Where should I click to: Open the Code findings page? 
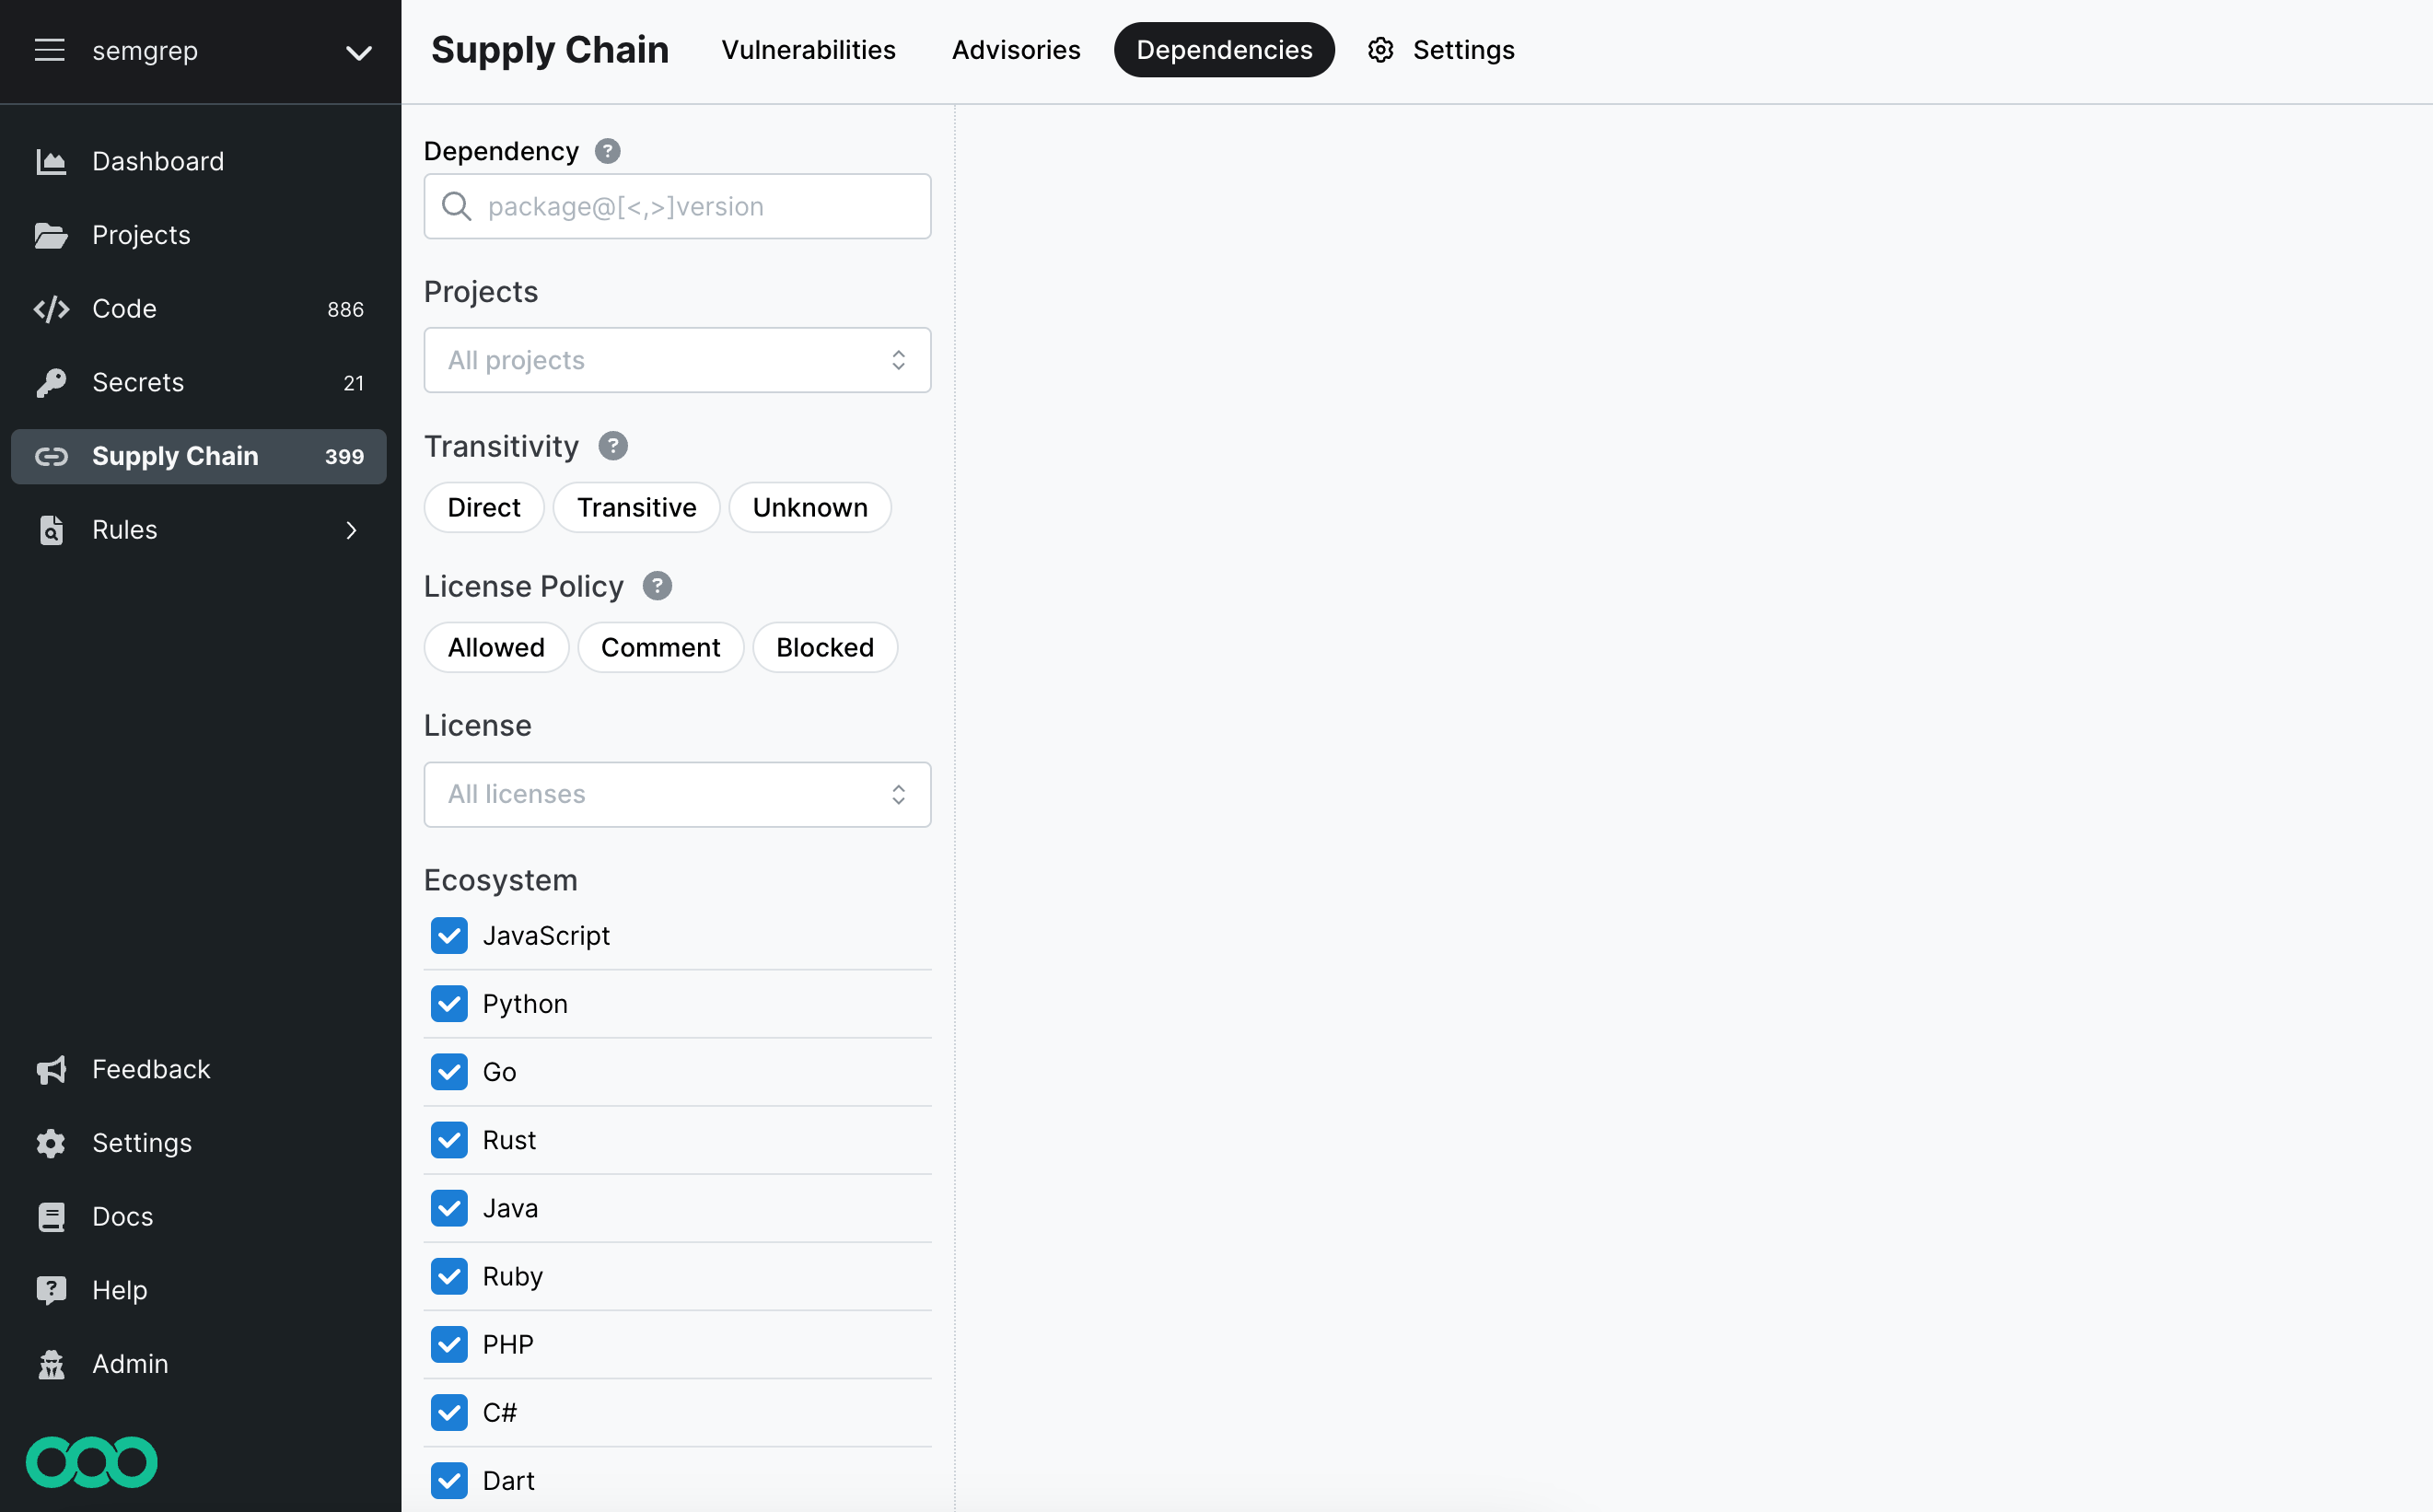coord(124,308)
